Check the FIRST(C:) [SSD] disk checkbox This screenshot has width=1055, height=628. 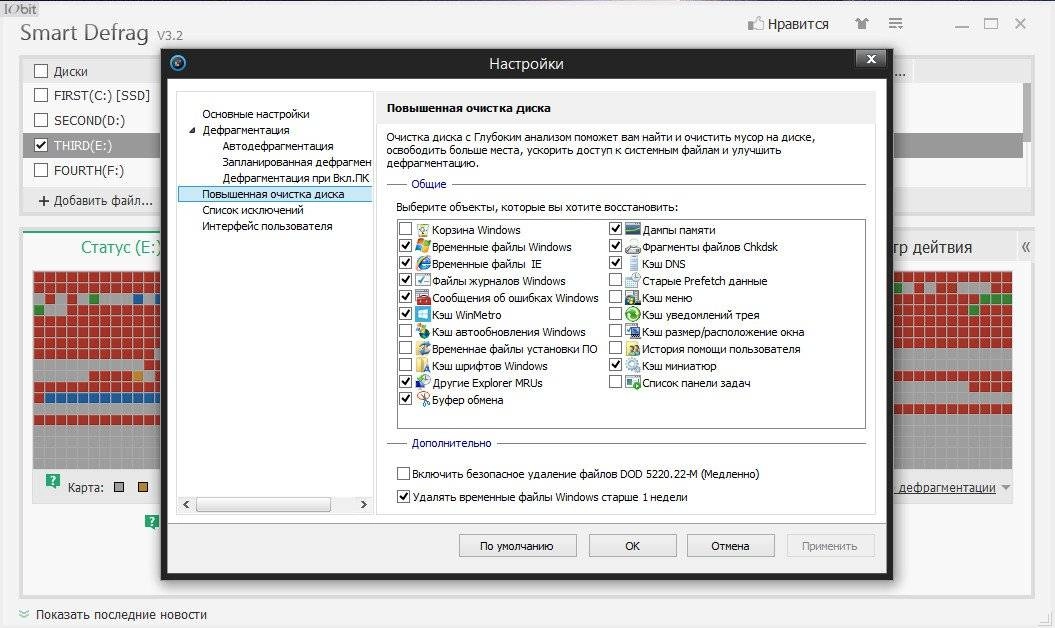[41, 95]
